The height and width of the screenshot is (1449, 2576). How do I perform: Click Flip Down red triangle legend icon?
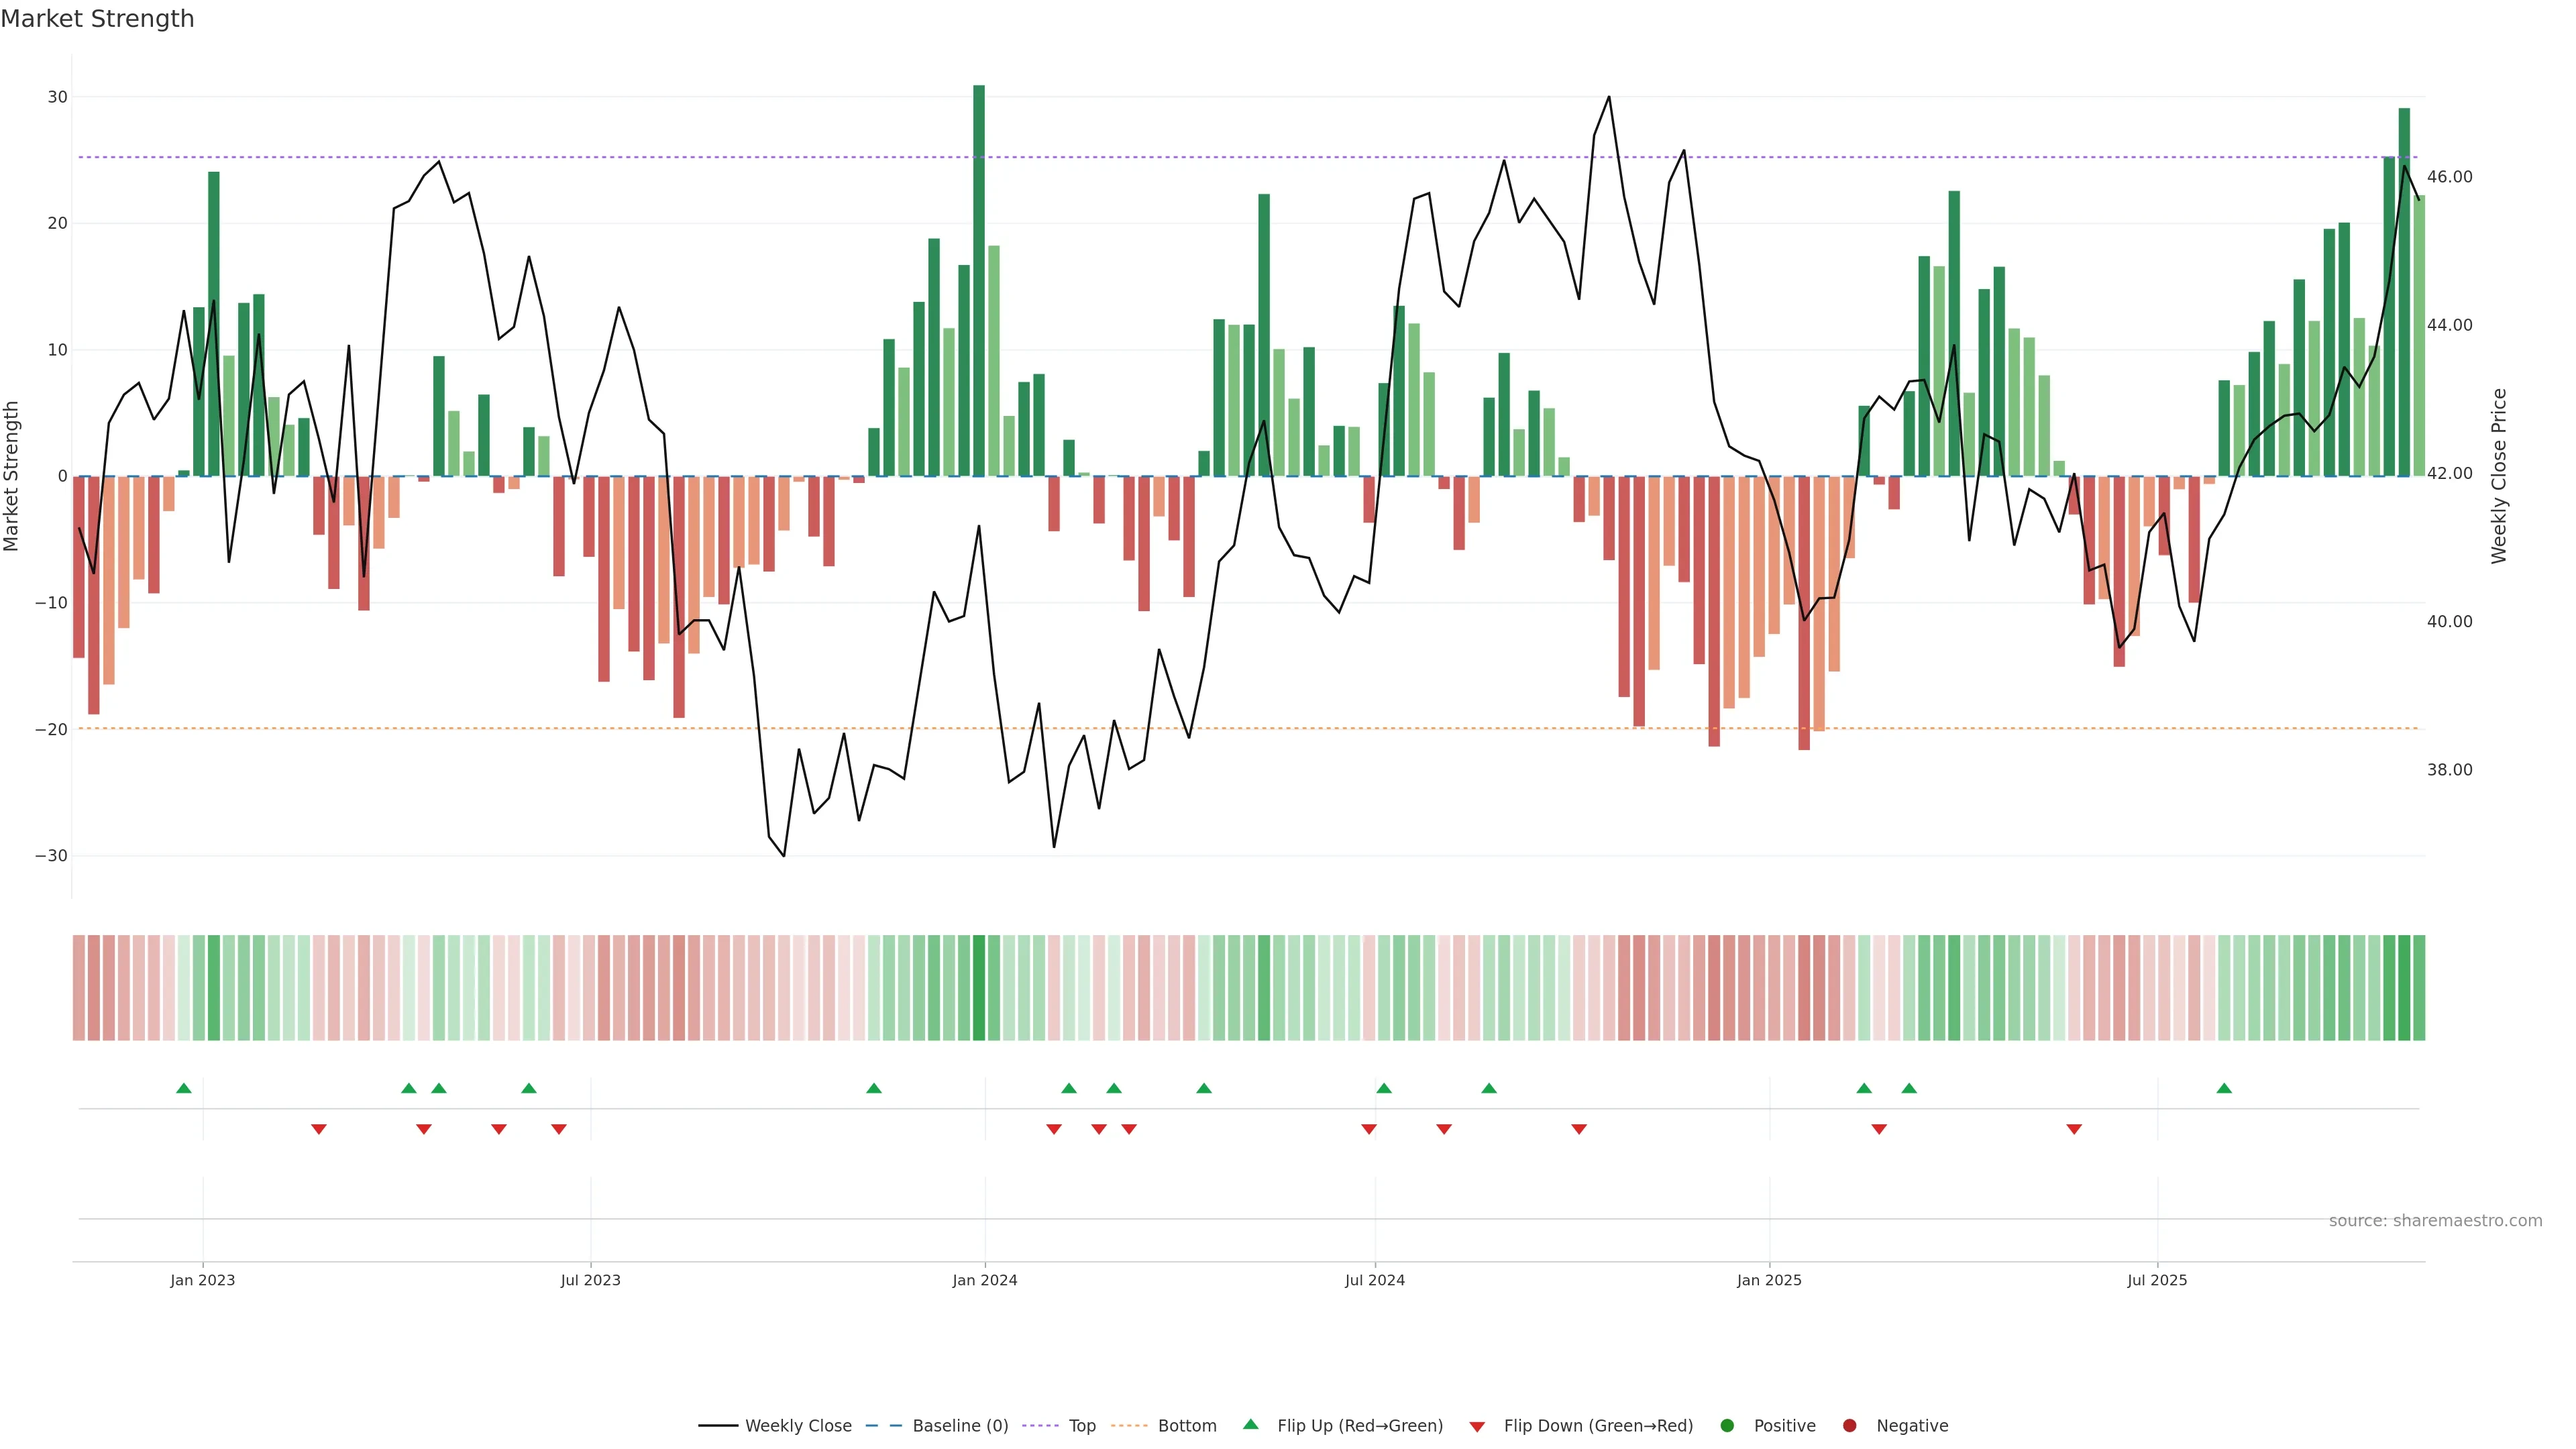(x=1477, y=1427)
